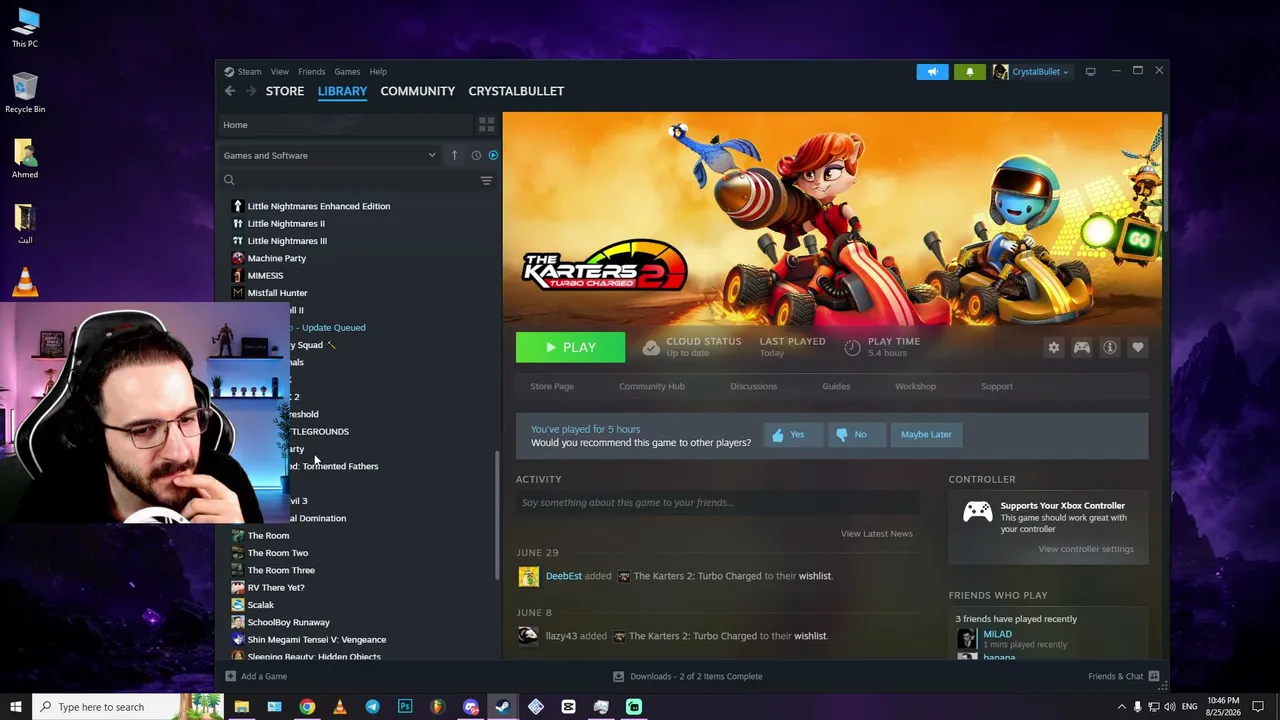The height and width of the screenshot is (720, 1280).
Task: Add Karters 2 to favorites heart
Action: (x=1137, y=347)
